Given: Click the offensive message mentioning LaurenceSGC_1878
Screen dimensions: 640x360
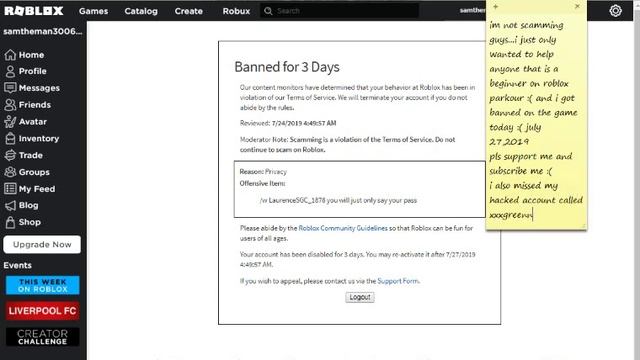Looking at the screenshot, I should click(x=338, y=200).
